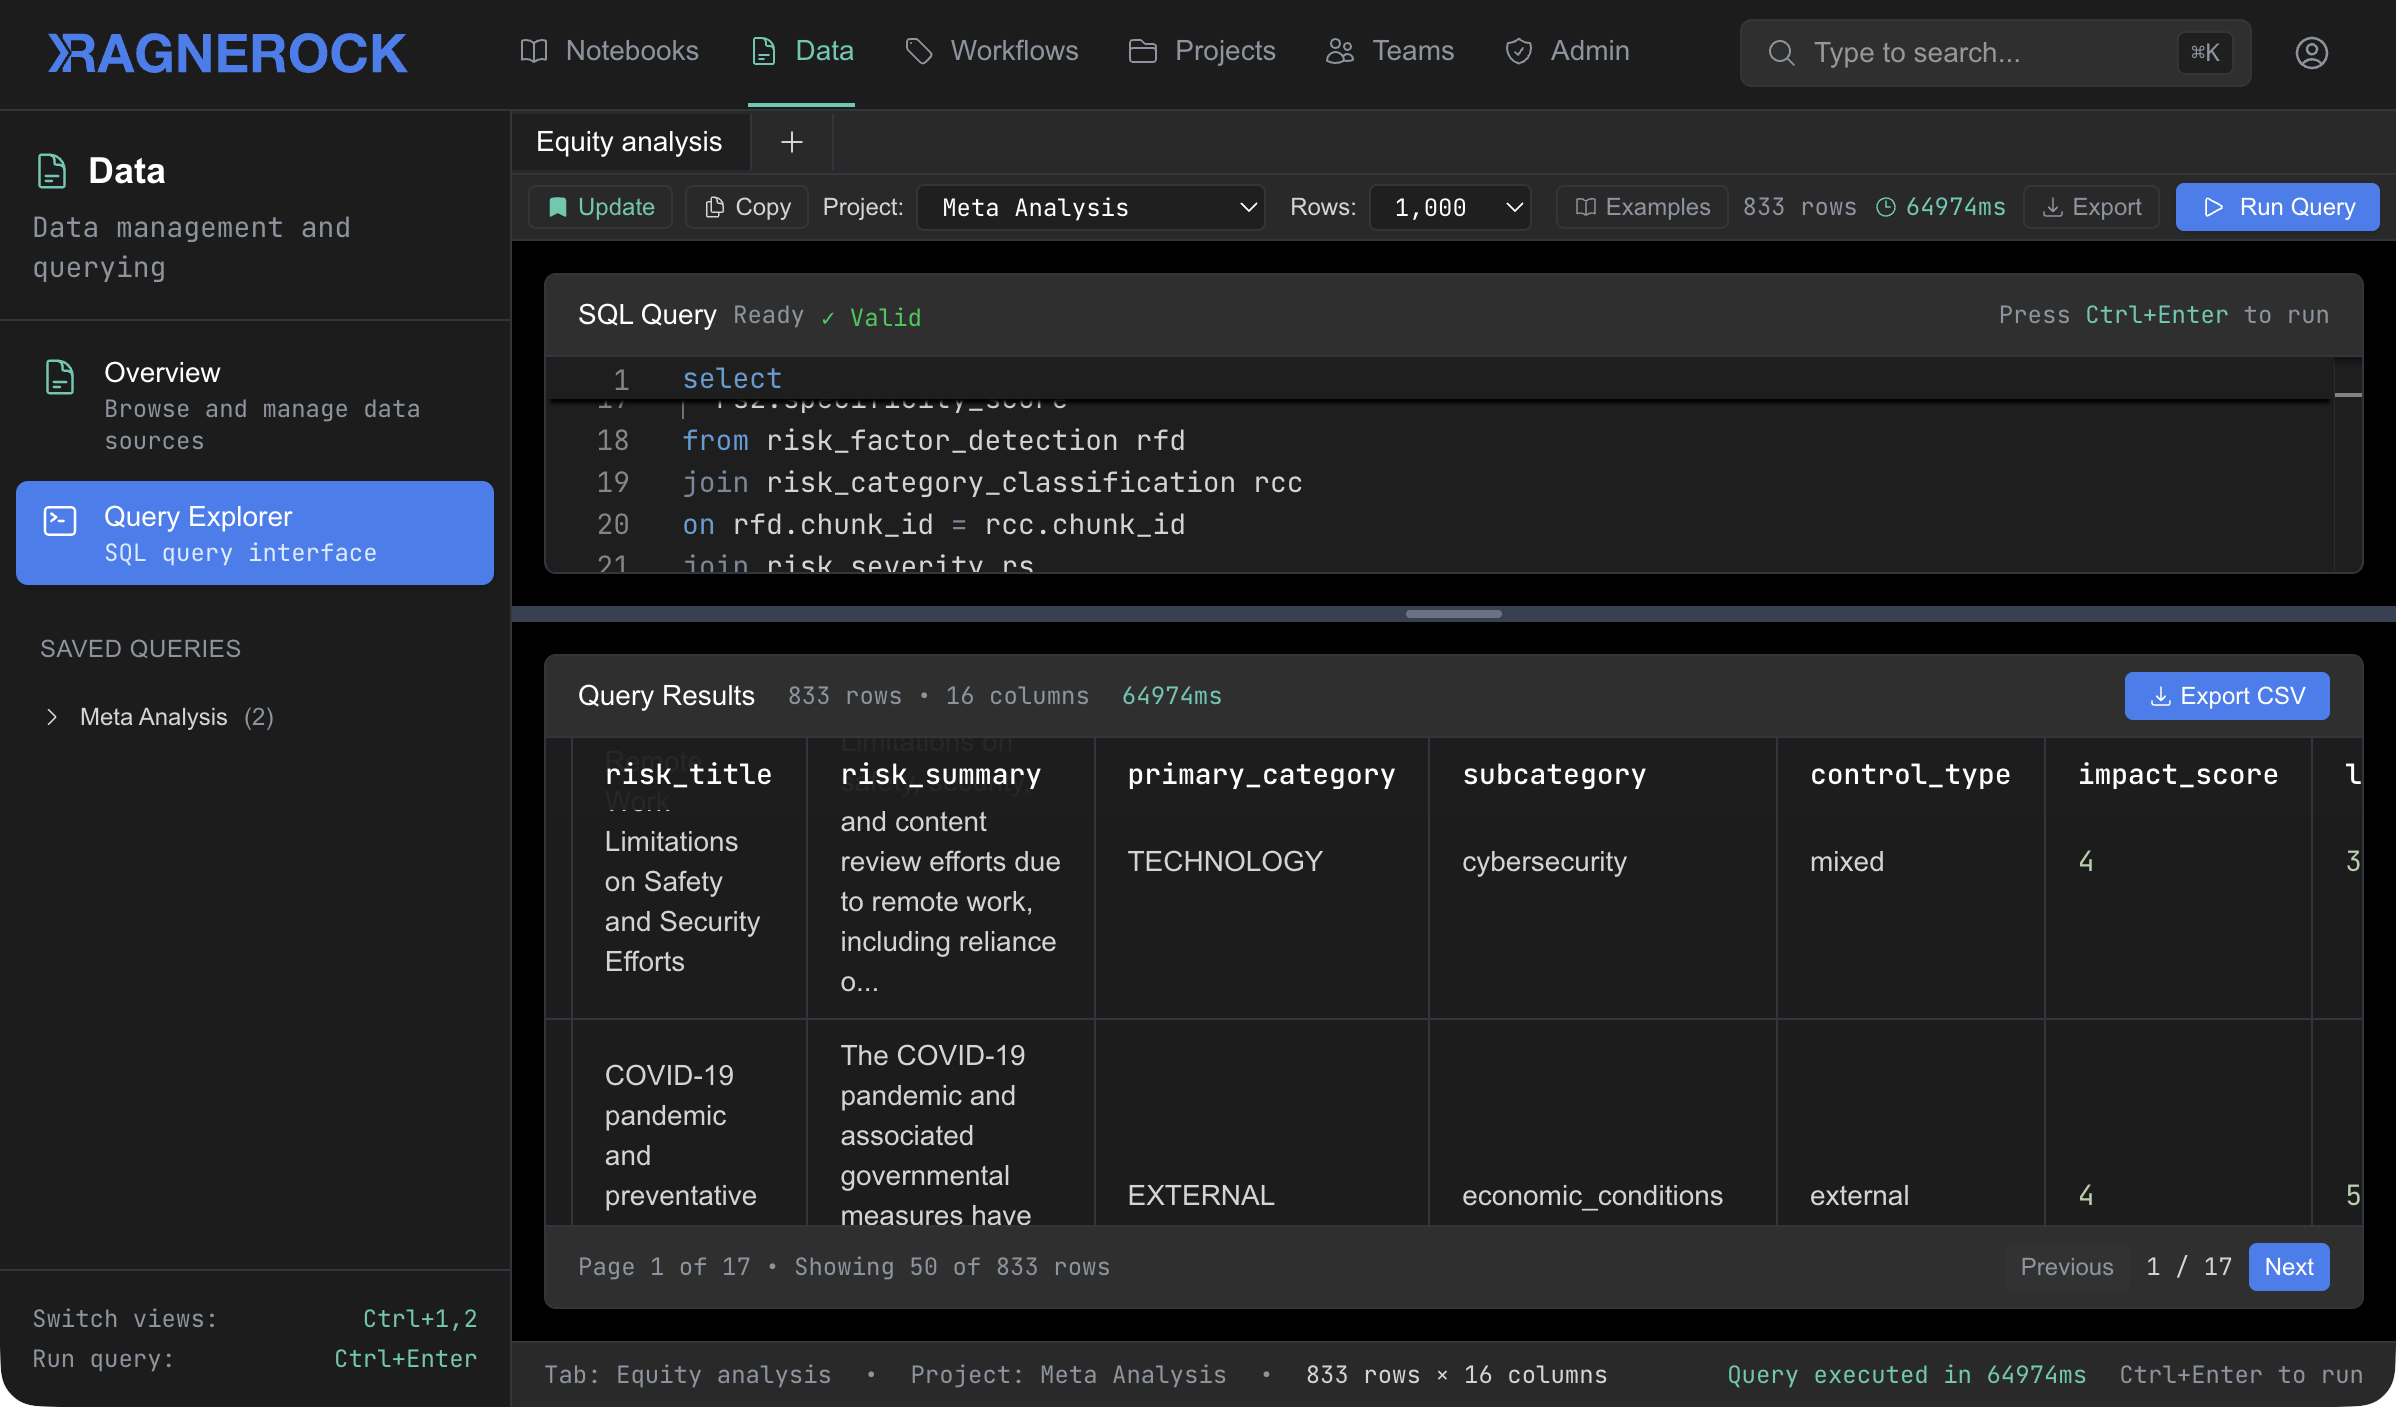Image resolution: width=2396 pixels, height=1407 pixels.
Task: Click the Update bookmark icon
Action: coord(558,207)
